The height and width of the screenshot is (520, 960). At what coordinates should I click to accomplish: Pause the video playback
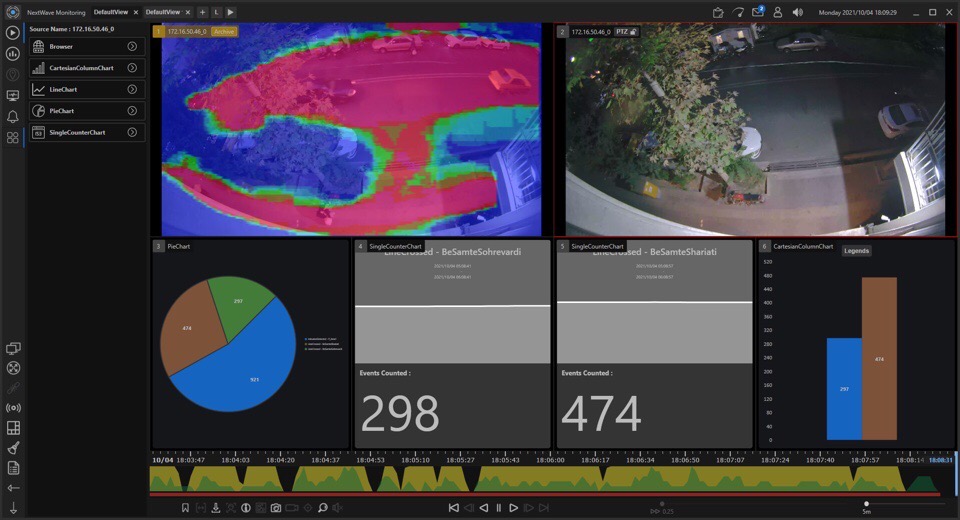(x=499, y=508)
